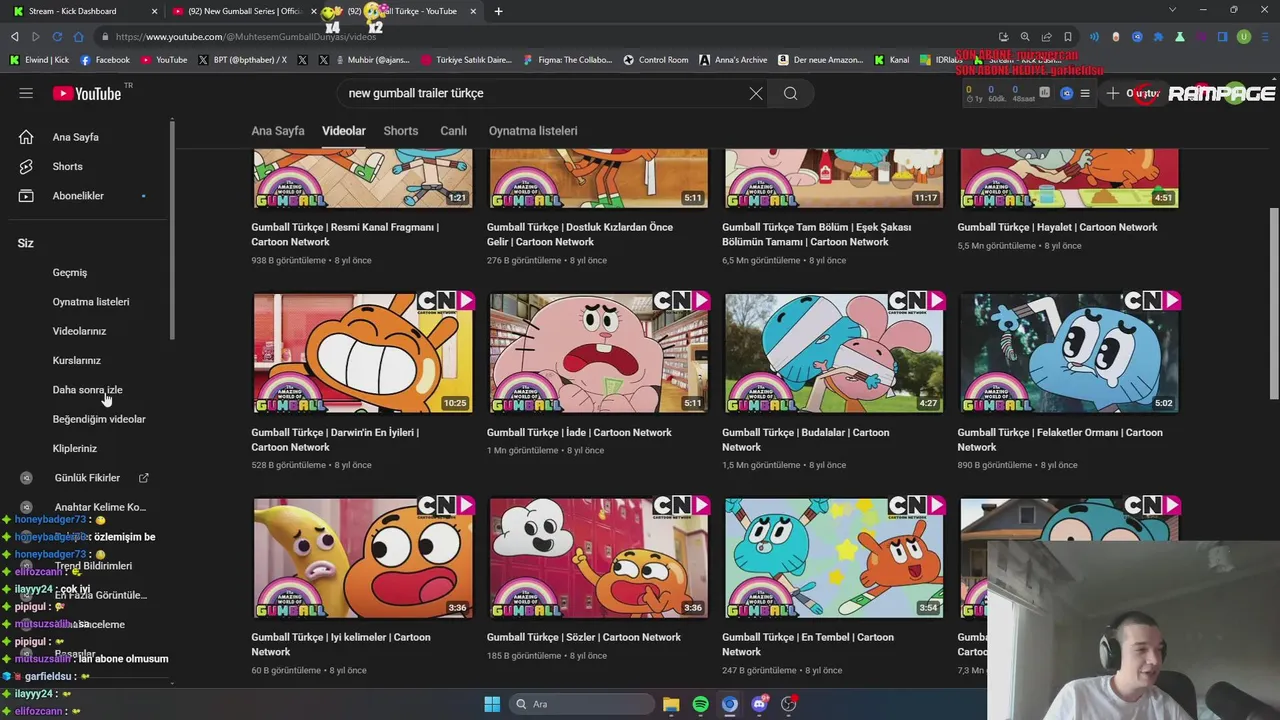Click the browser home icon
The height and width of the screenshot is (720, 1280).
tap(79, 37)
